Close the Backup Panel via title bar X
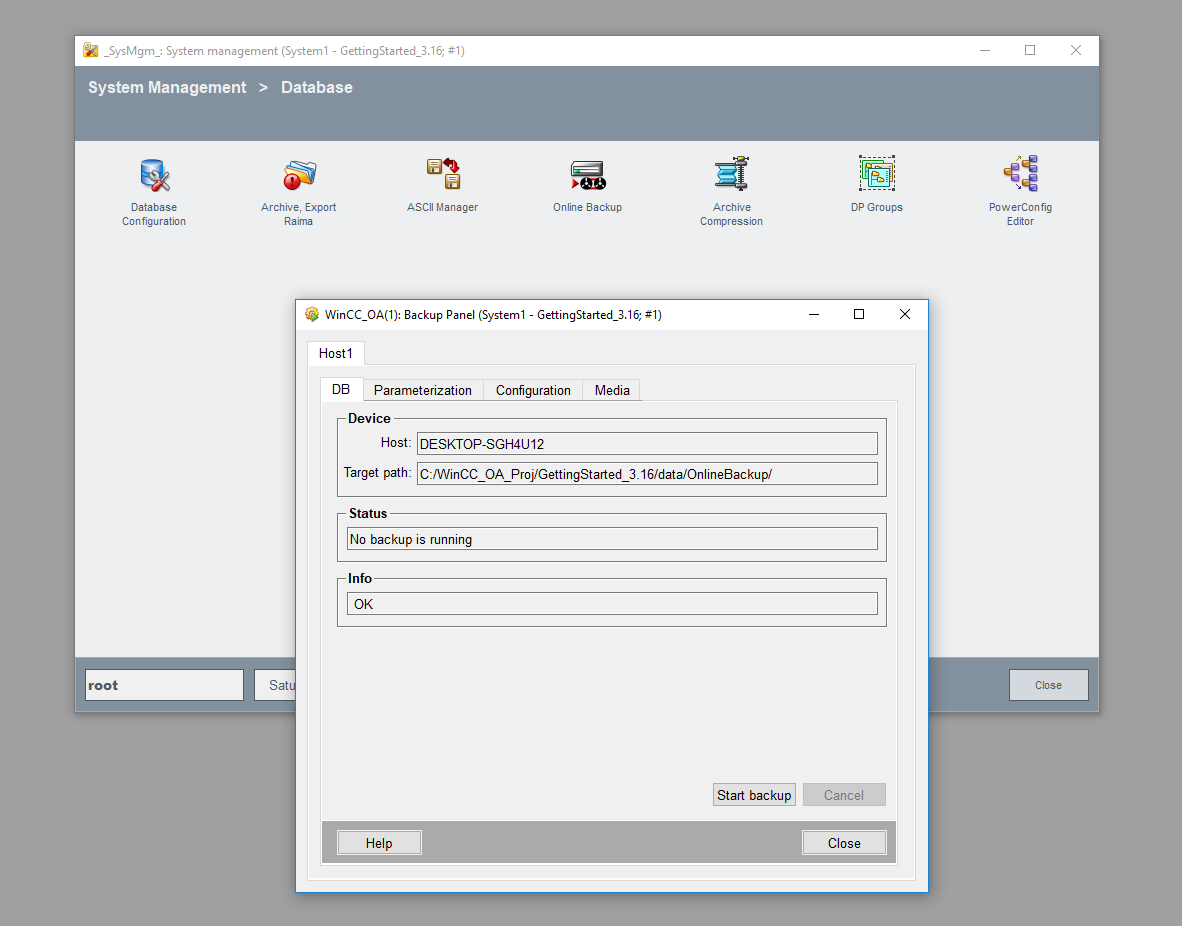This screenshot has width=1182, height=926. 905,314
